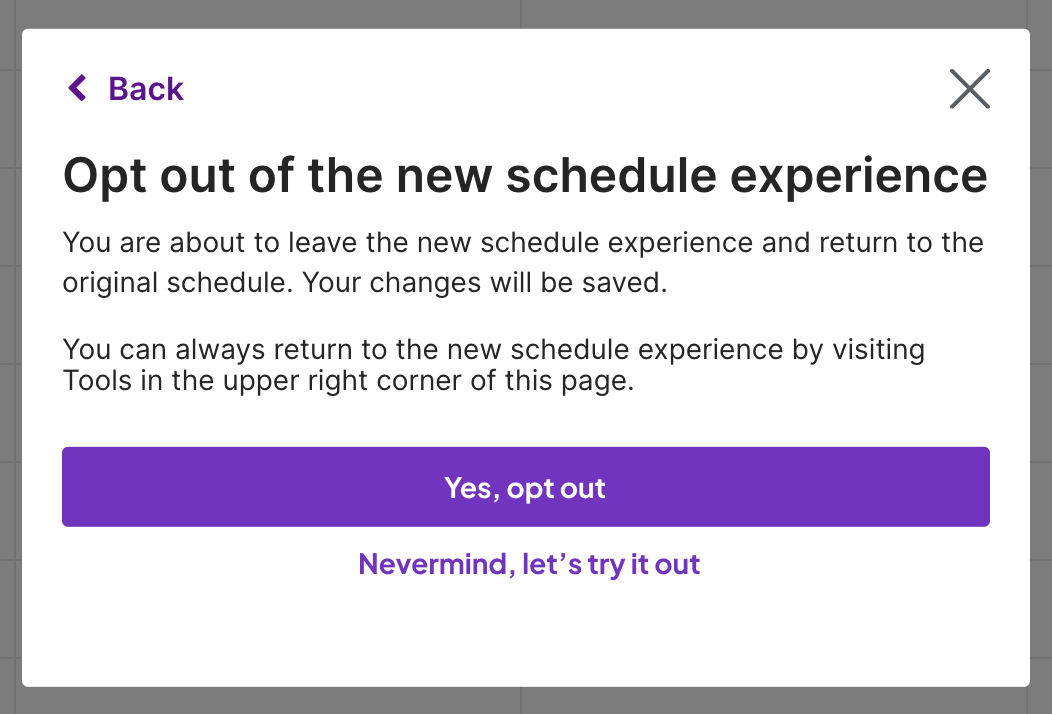Confirm with the Yes, opt out button
Screen dimensions: 1052x714
pos(525,487)
